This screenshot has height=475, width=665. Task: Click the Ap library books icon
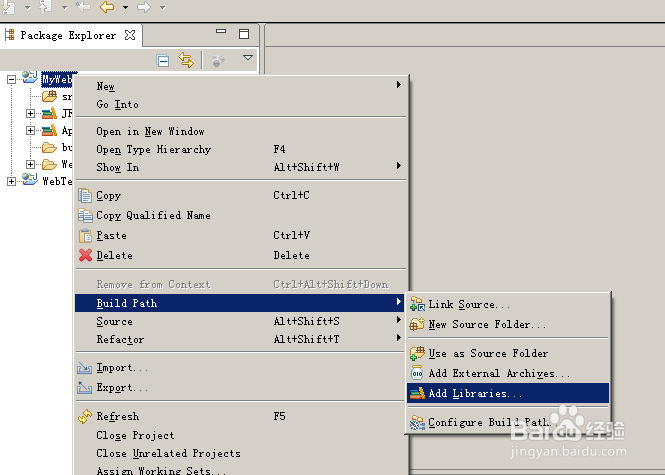[49, 130]
